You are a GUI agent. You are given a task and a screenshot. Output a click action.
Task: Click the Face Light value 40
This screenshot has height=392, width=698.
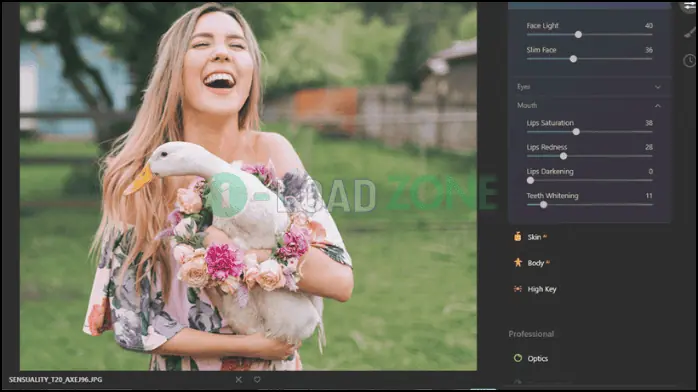[649, 26]
